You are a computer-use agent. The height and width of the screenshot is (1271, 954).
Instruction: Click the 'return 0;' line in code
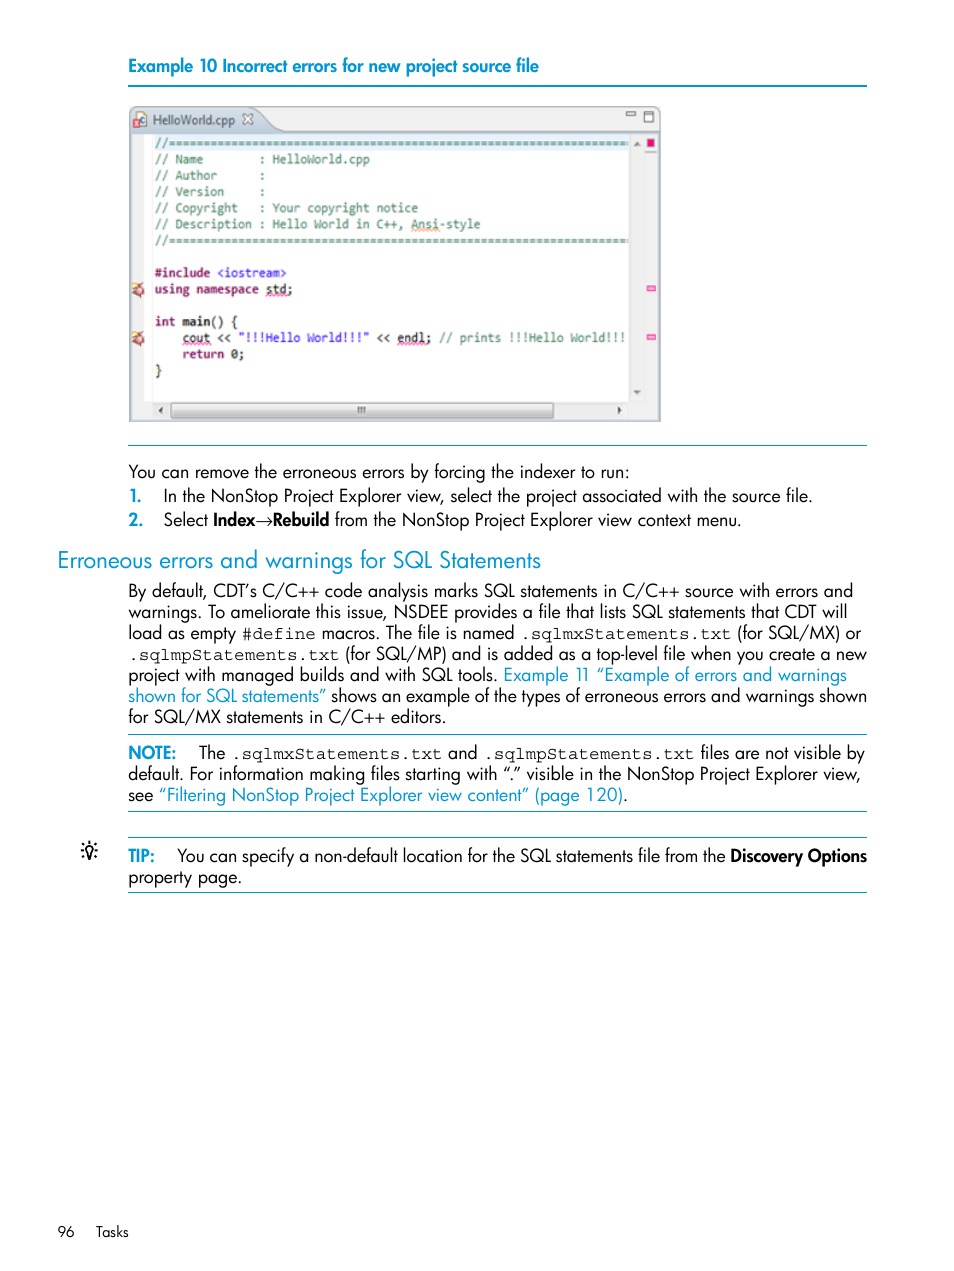pyautogui.click(x=213, y=354)
